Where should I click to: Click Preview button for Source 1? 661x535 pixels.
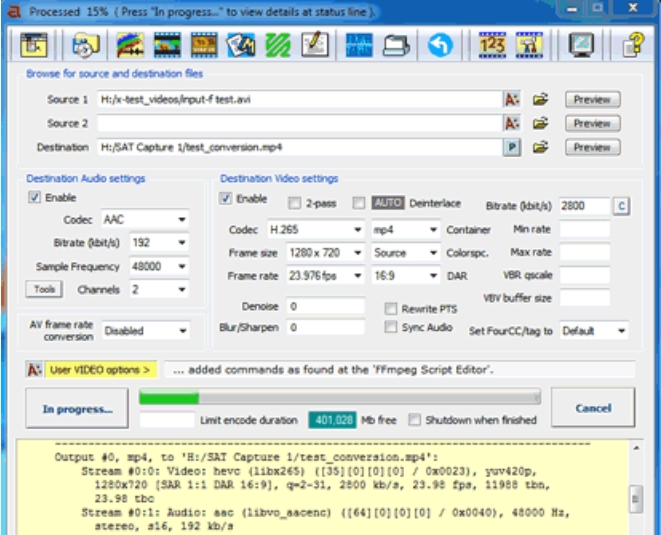point(592,99)
